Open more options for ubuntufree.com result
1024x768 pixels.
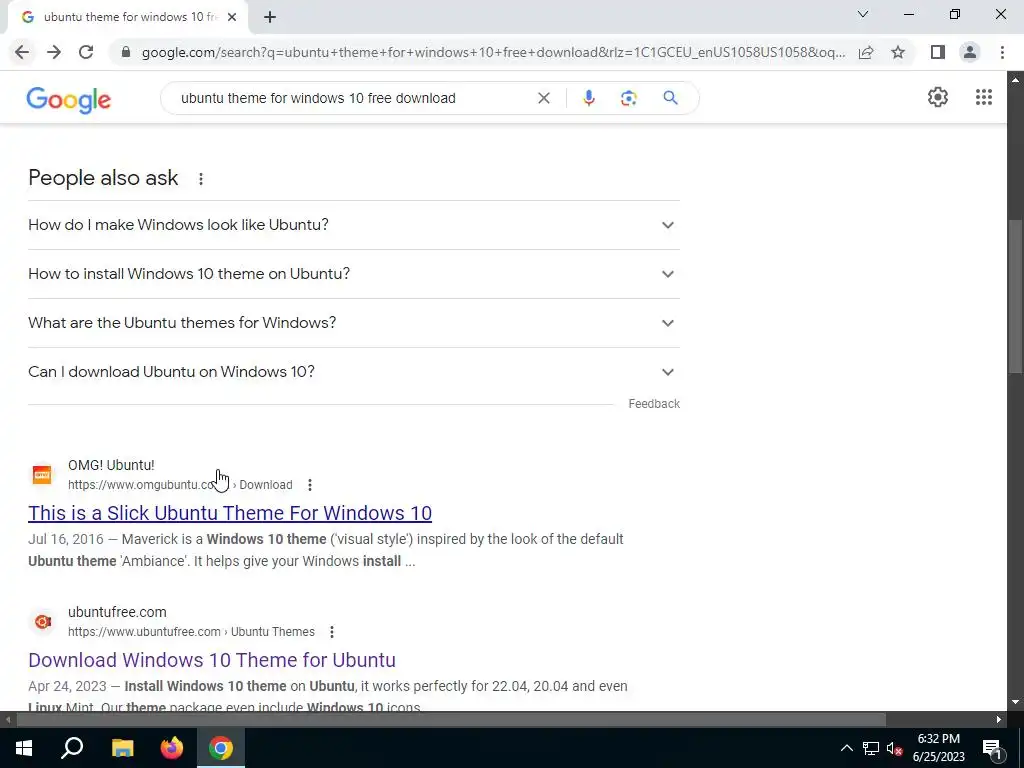(332, 632)
